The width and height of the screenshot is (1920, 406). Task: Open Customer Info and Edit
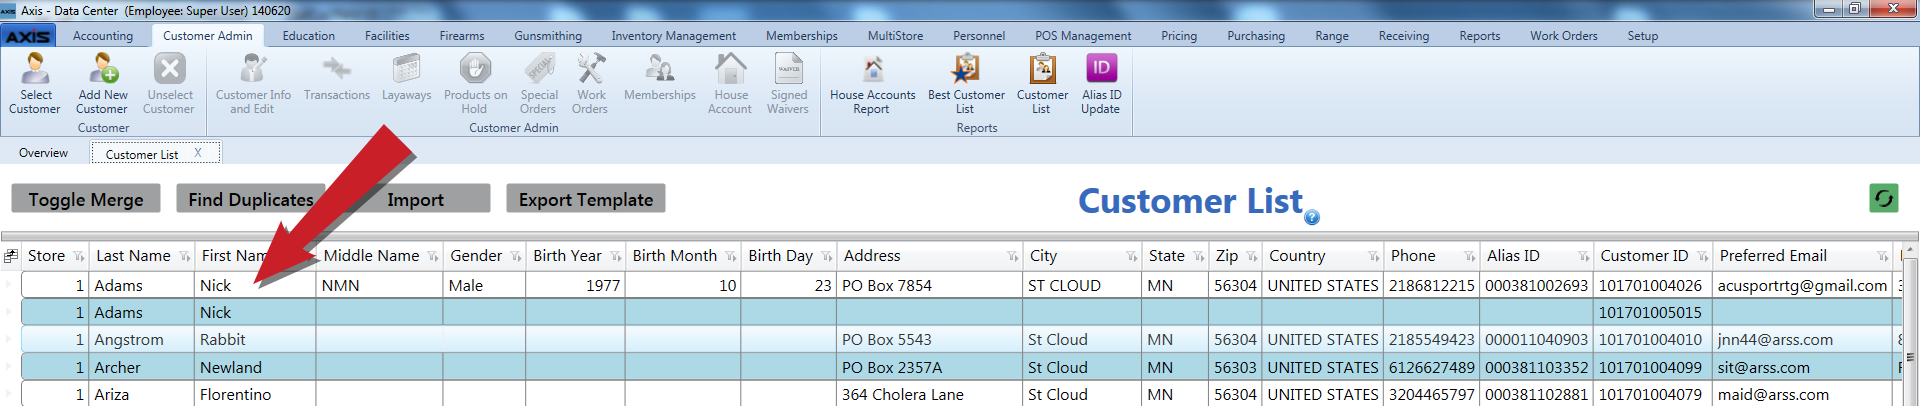tap(253, 83)
